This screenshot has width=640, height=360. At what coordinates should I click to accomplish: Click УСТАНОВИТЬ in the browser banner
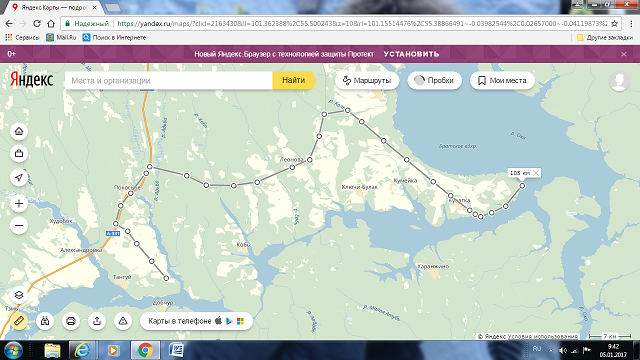coord(411,54)
